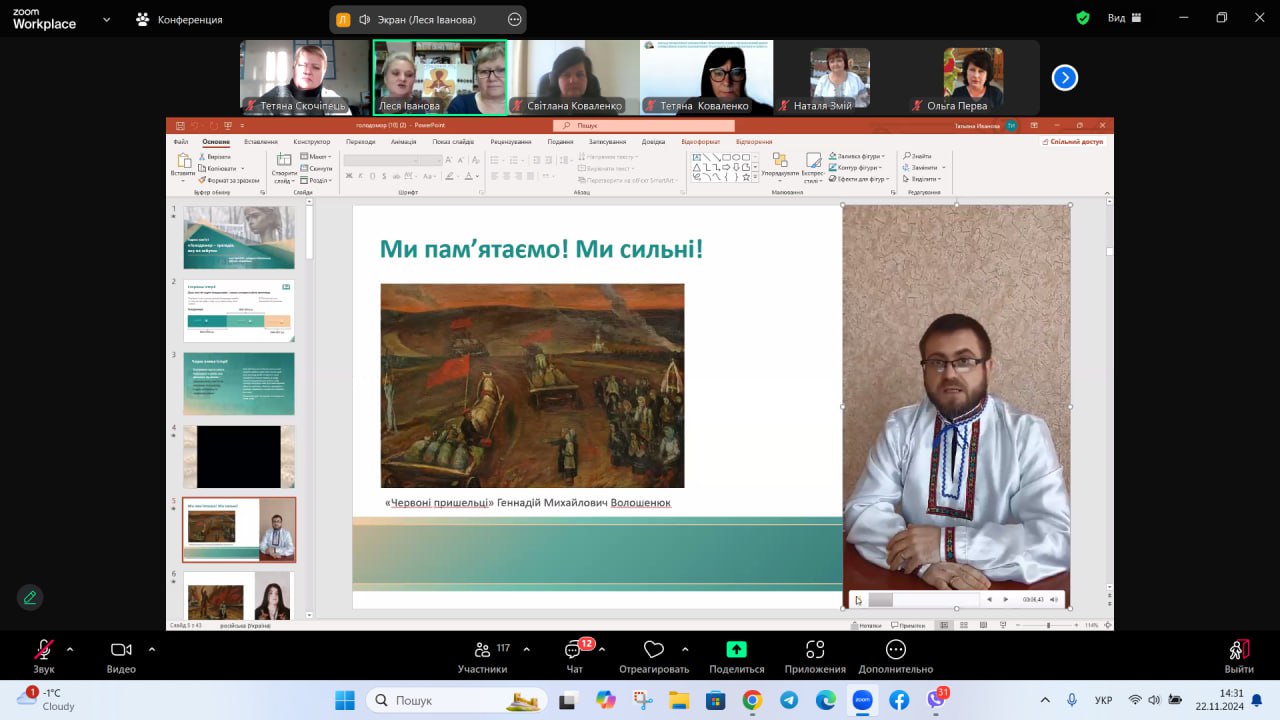Open the Упорядкувати arrange menu
The width and height of the screenshot is (1280, 720).
click(780, 166)
